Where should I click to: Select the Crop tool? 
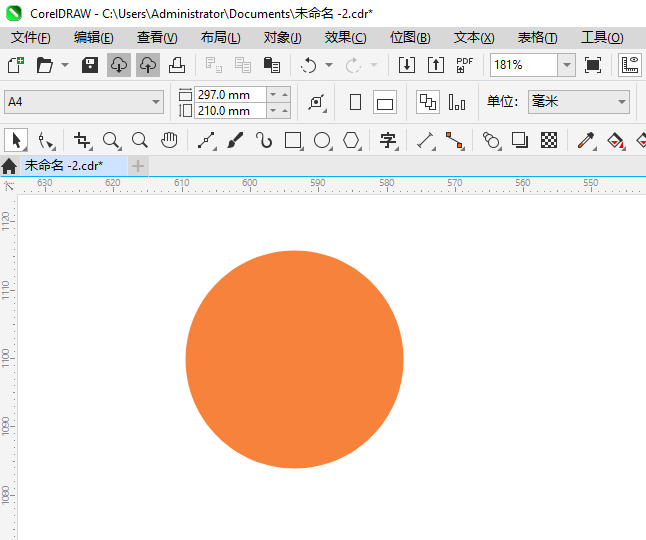(82, 140)
